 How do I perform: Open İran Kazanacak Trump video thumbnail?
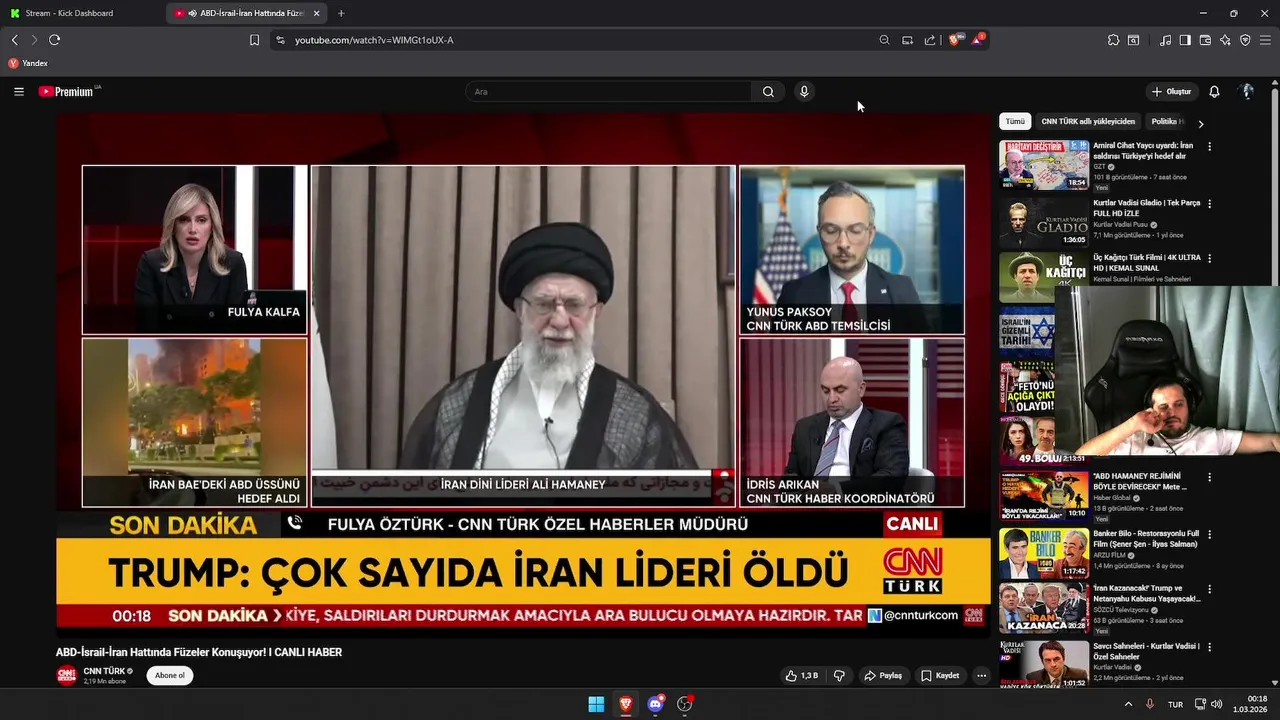1044,608
